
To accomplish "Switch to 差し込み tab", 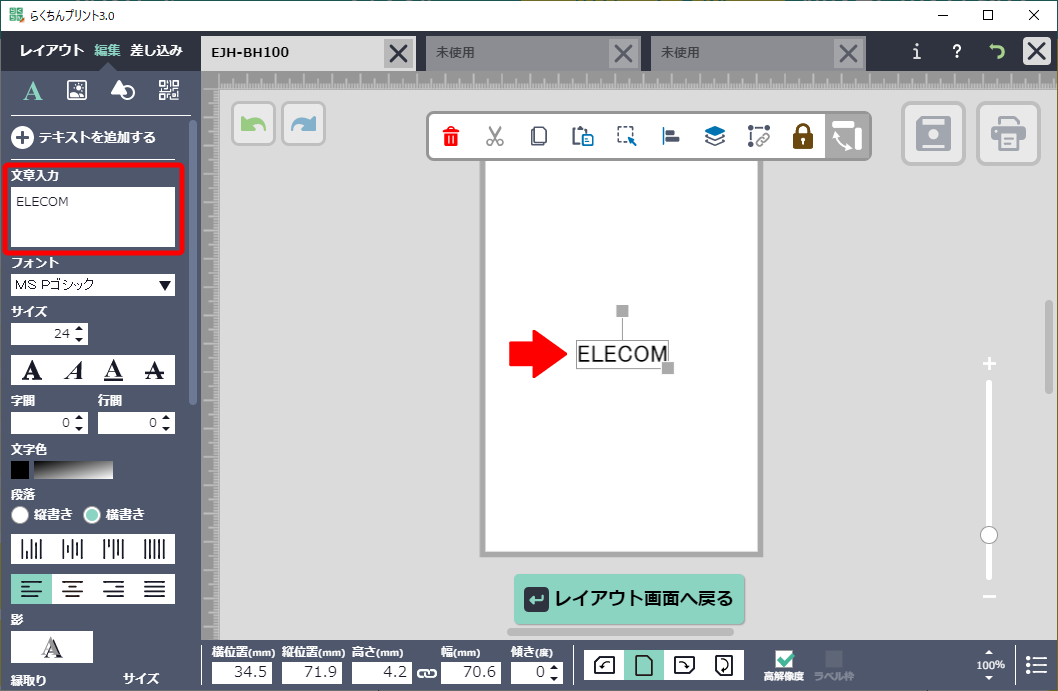I will click(x=157, y=51).
